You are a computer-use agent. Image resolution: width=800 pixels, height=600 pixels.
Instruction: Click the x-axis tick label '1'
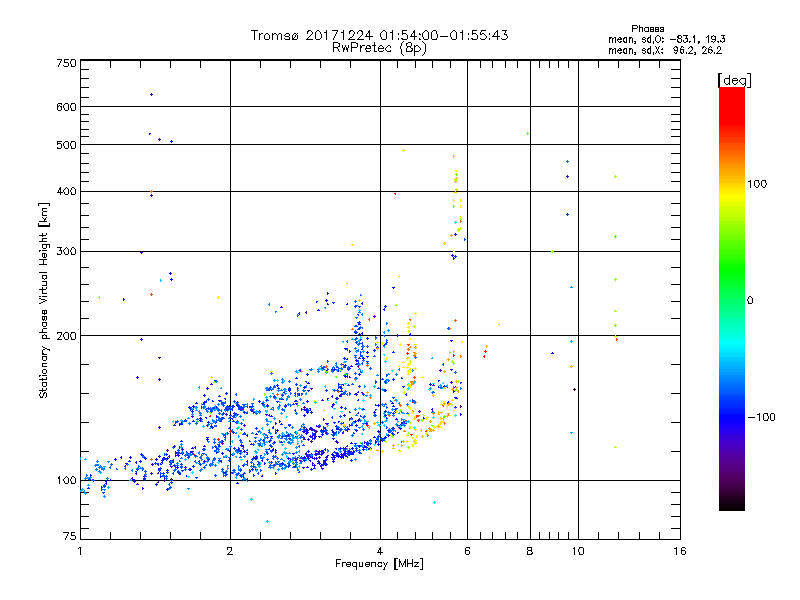[x=80, y=551]
